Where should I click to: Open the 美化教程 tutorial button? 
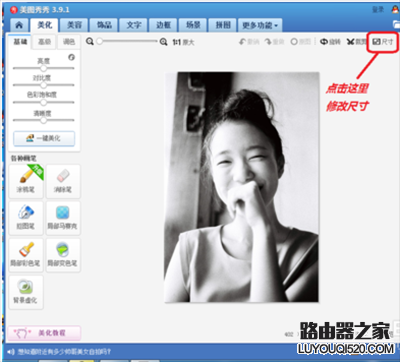coord(44,333)
